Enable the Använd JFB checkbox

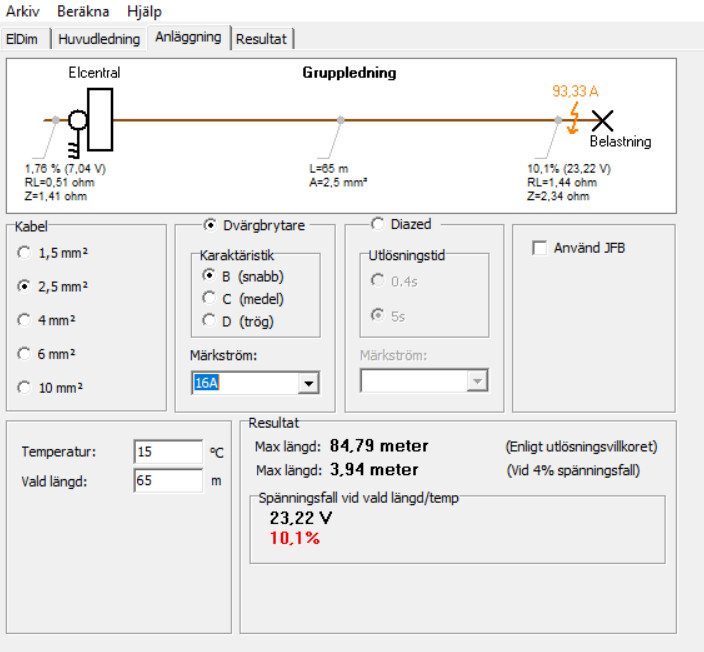[x=540, y=248]
